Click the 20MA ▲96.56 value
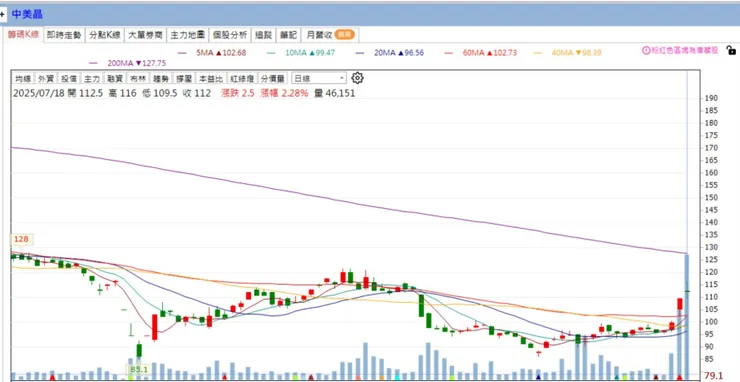 coord(399,53)
